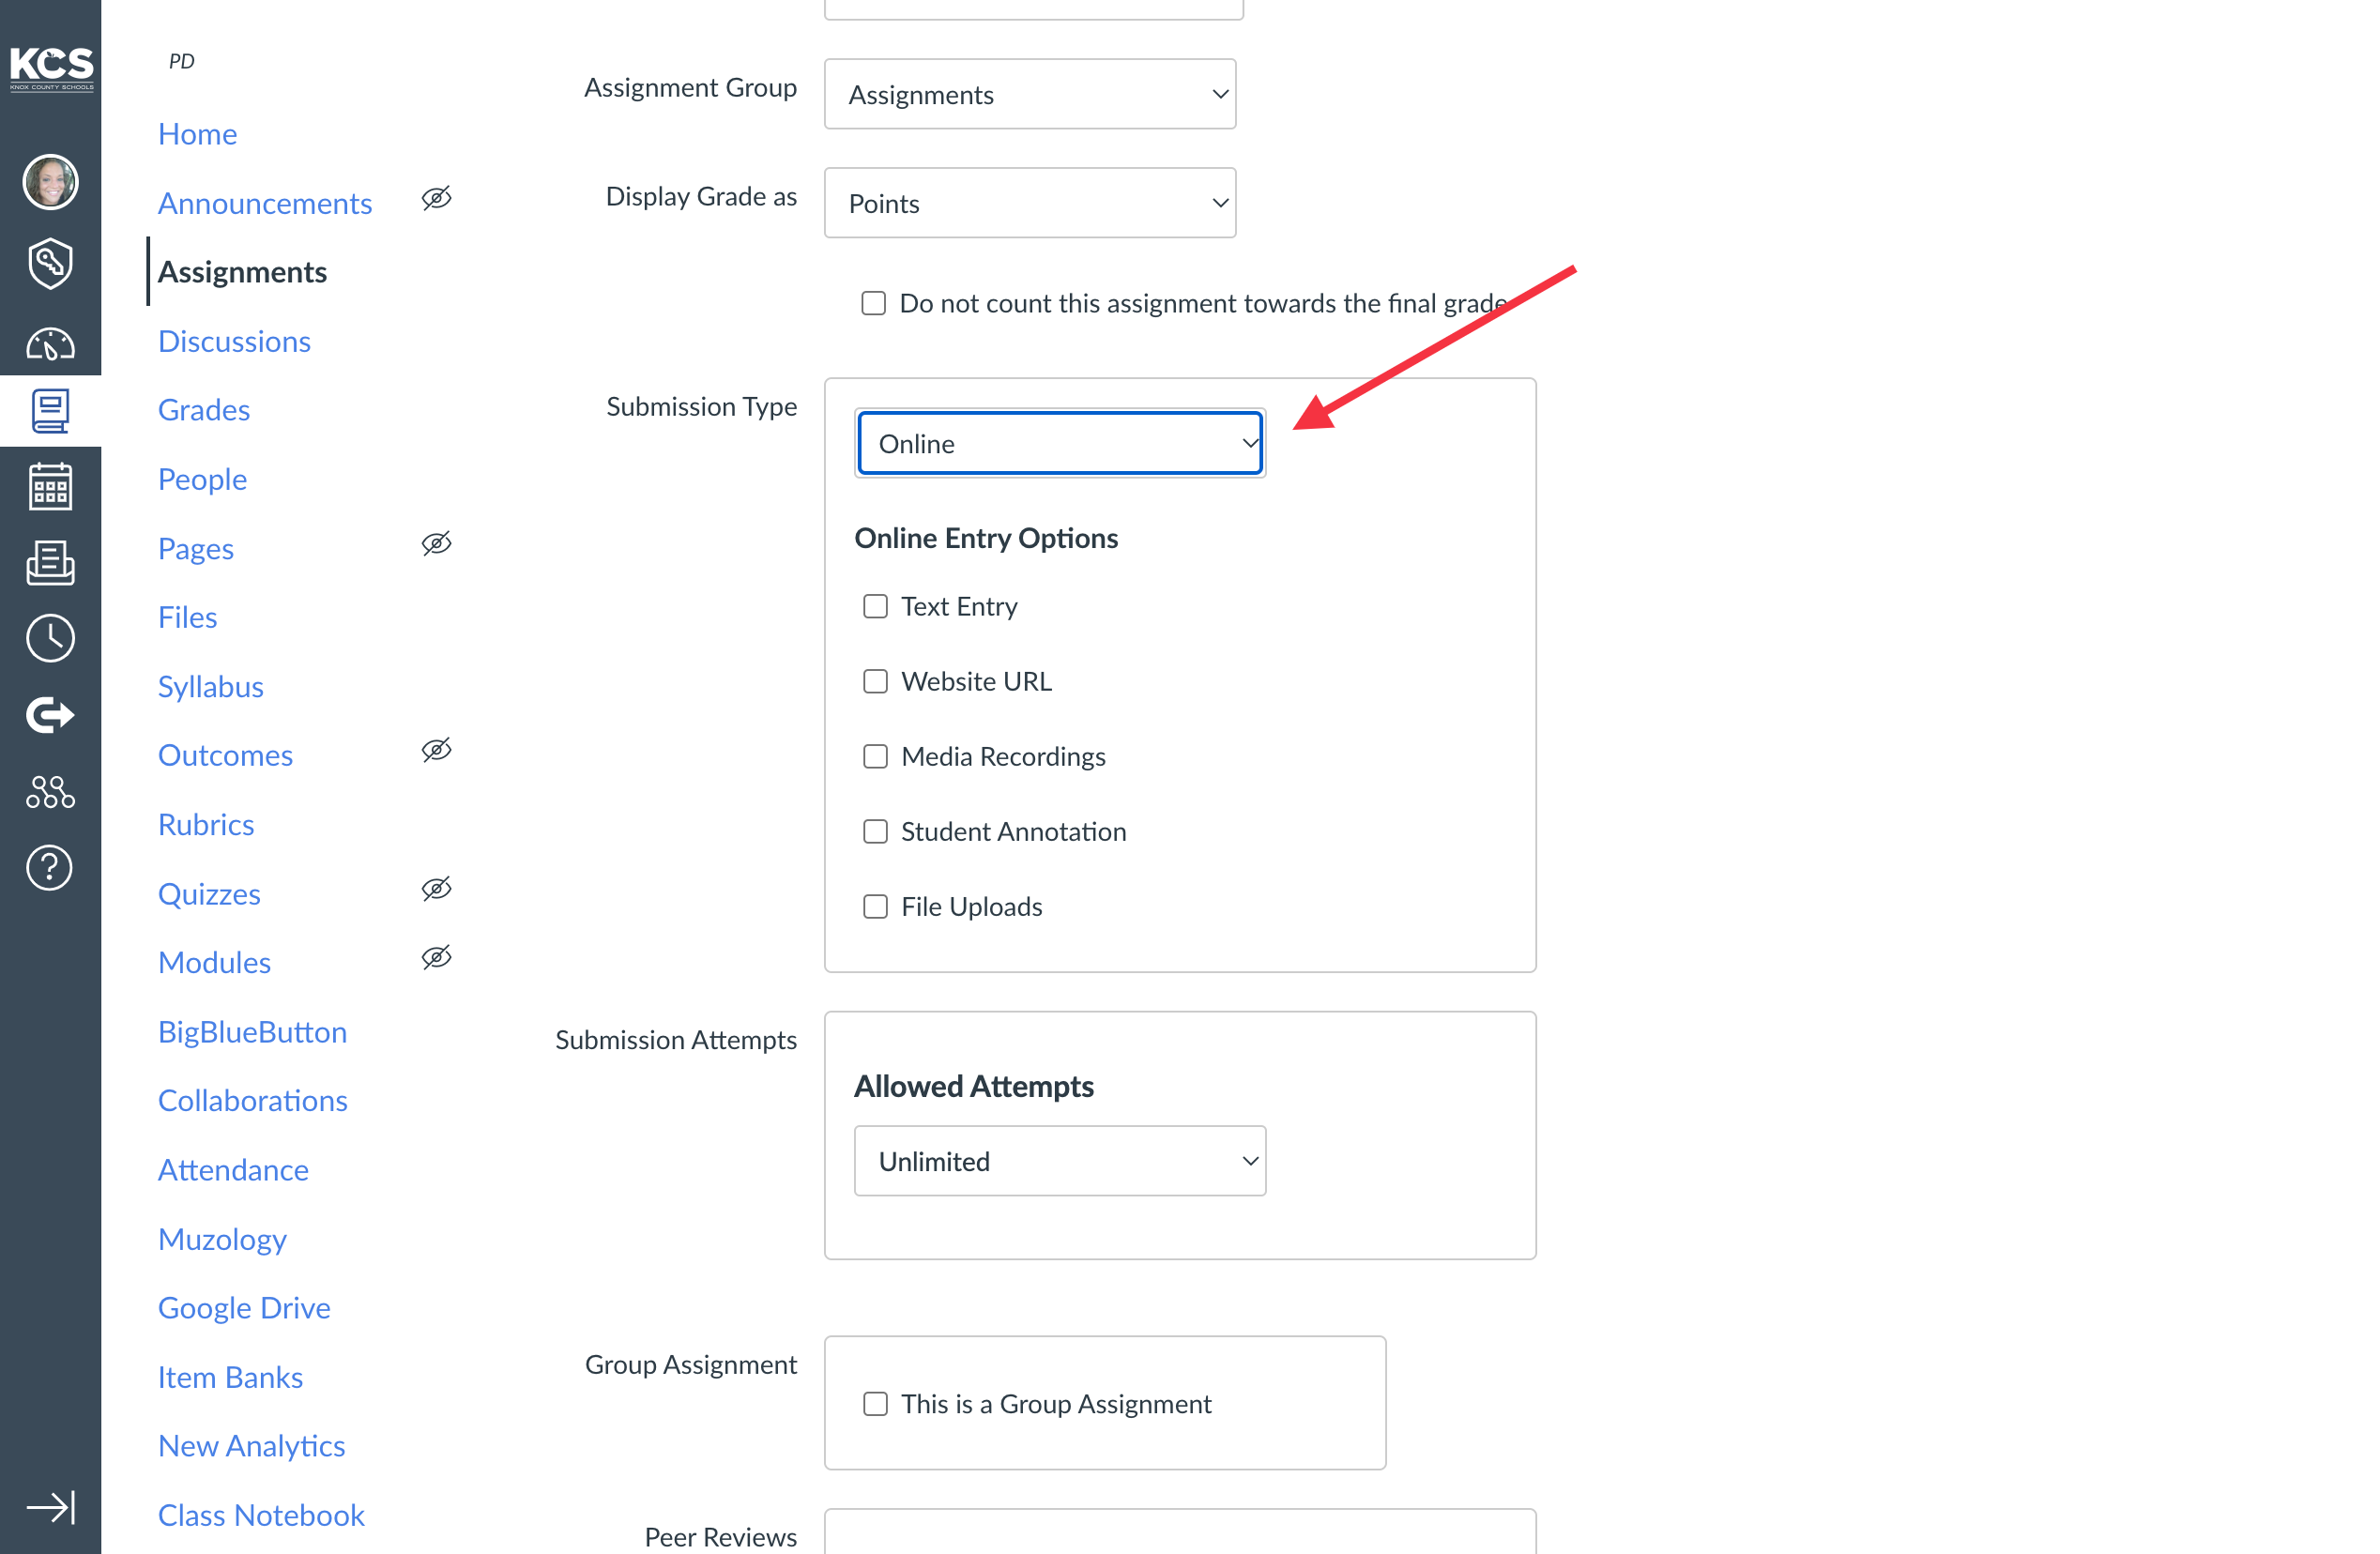
Task: Enable the Student Annotation checkbox
Action: (x=875, y=831)
